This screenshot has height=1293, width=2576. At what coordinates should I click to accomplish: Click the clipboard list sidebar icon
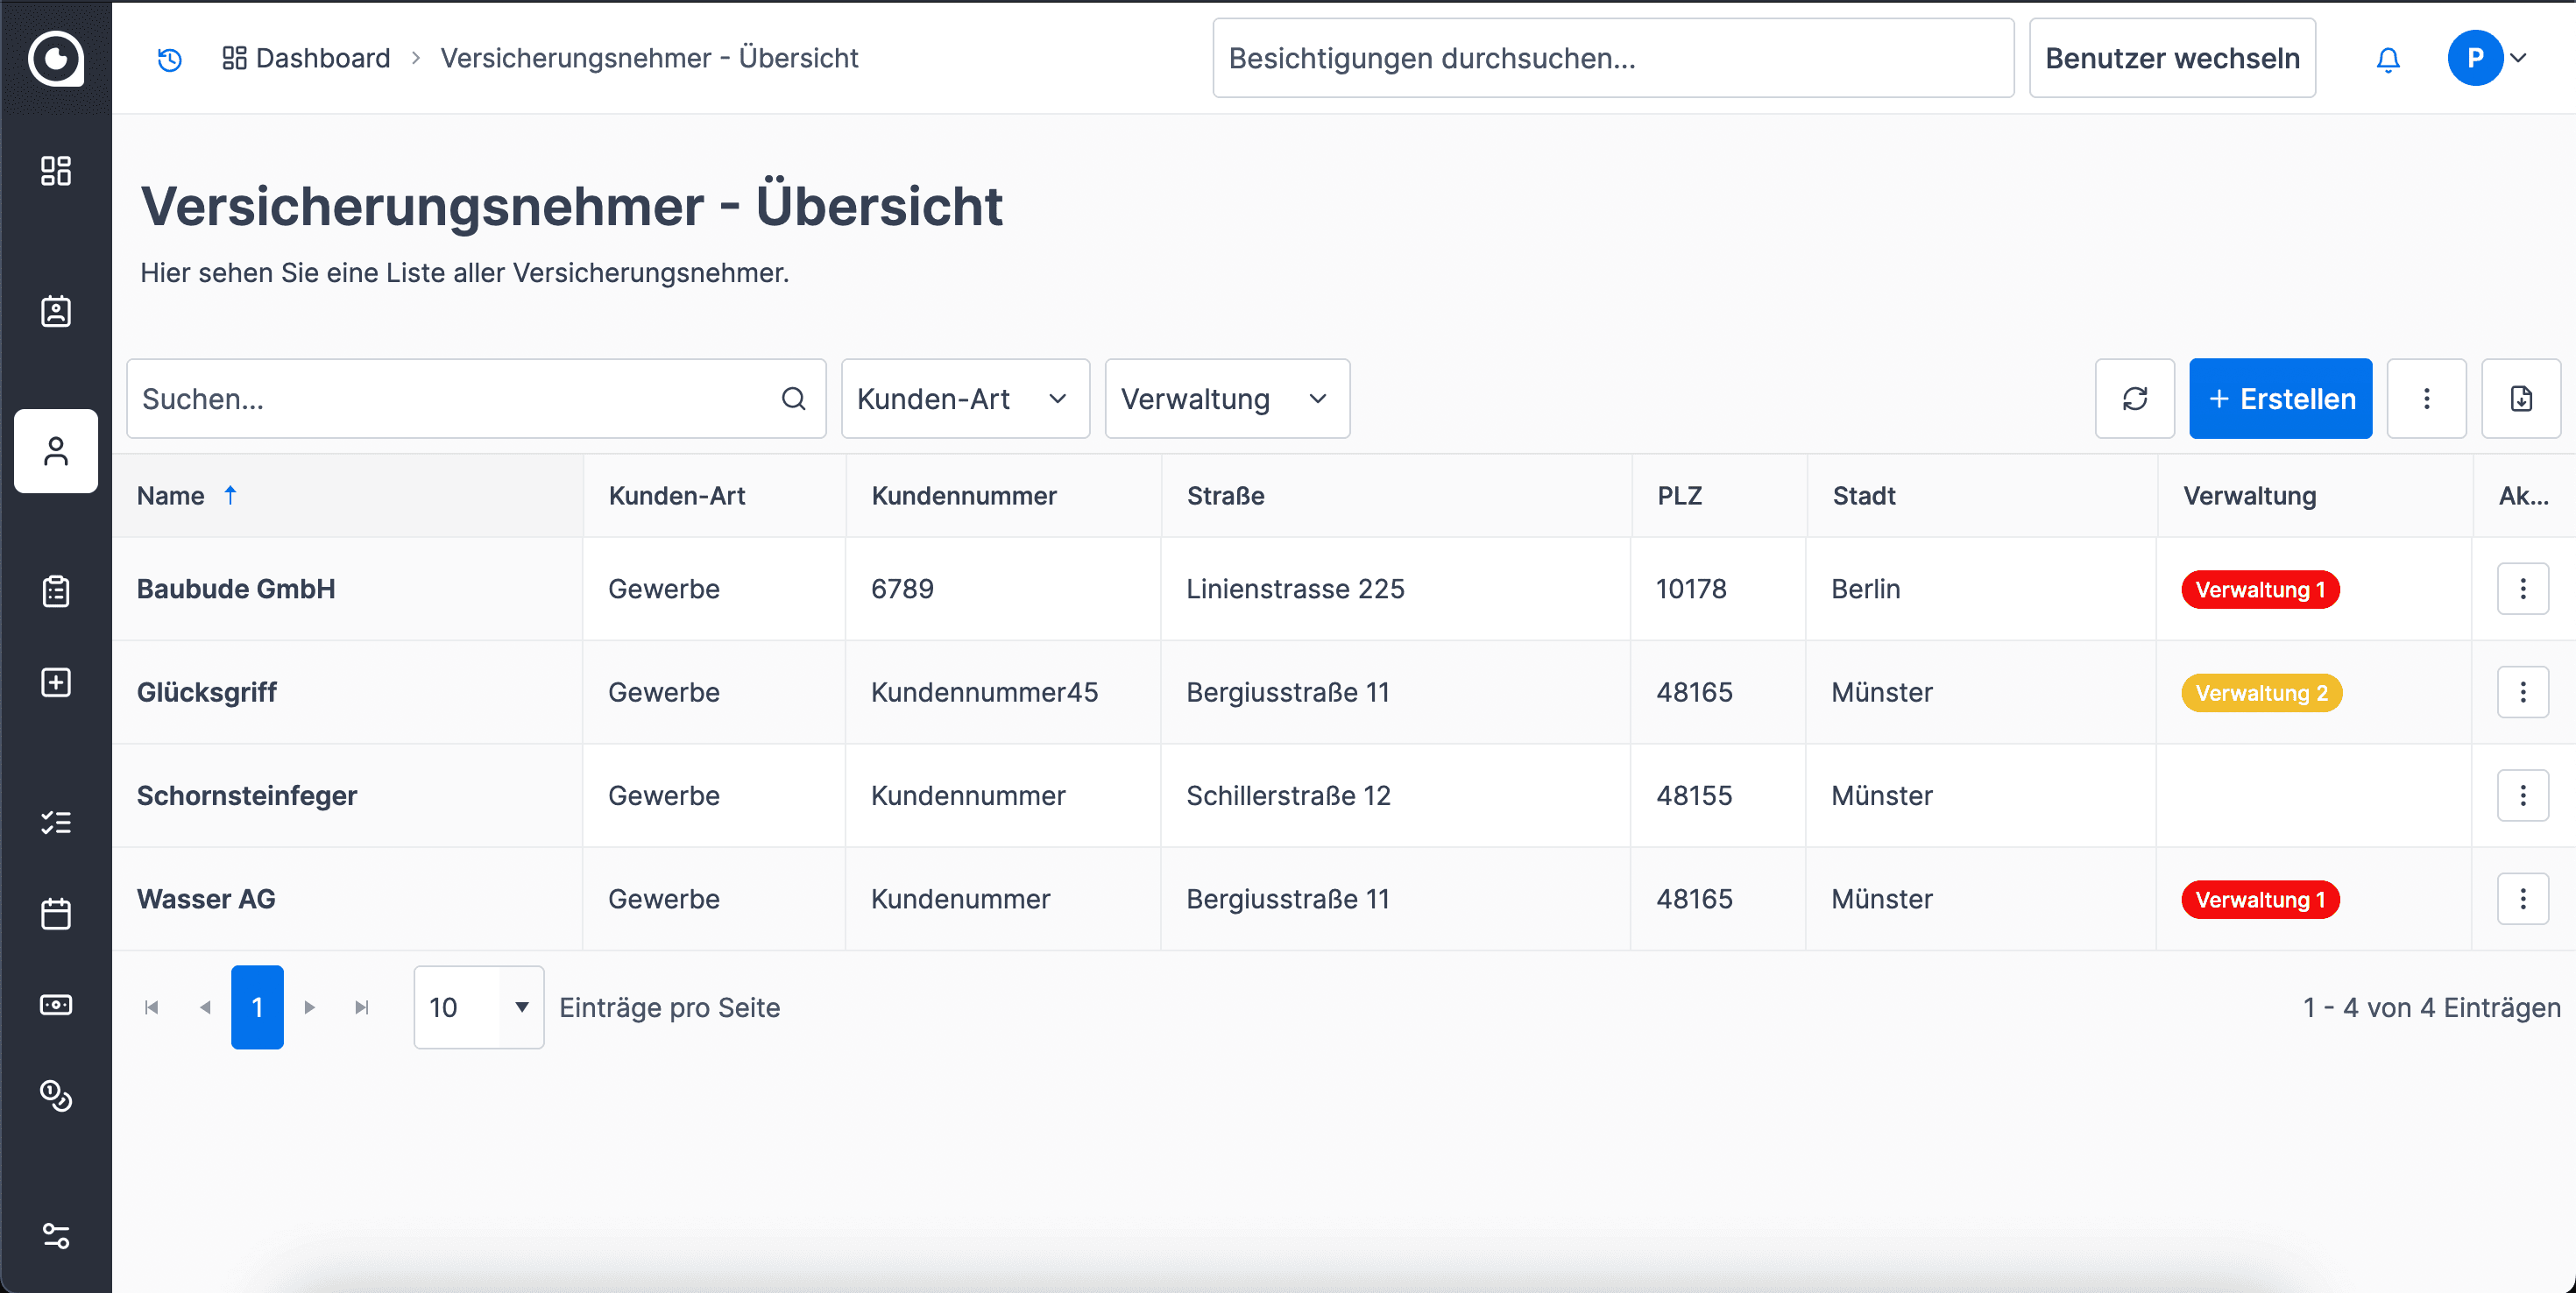coord(56,591)
